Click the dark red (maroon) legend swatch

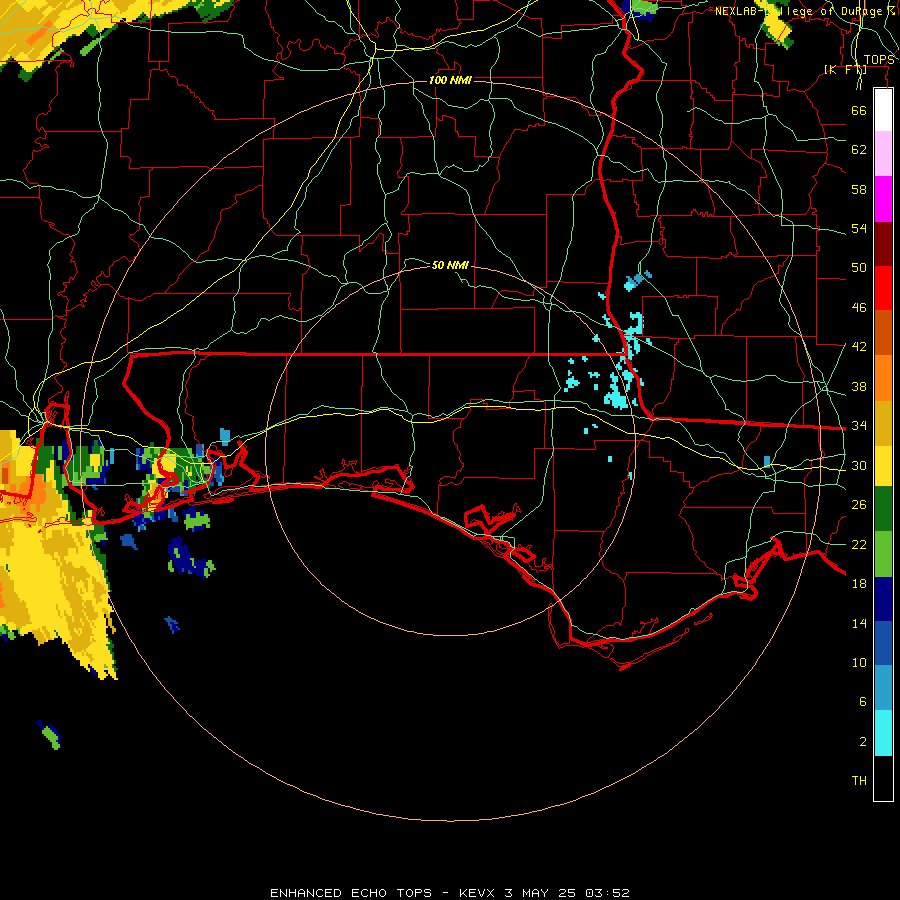(x=883, y=244)
